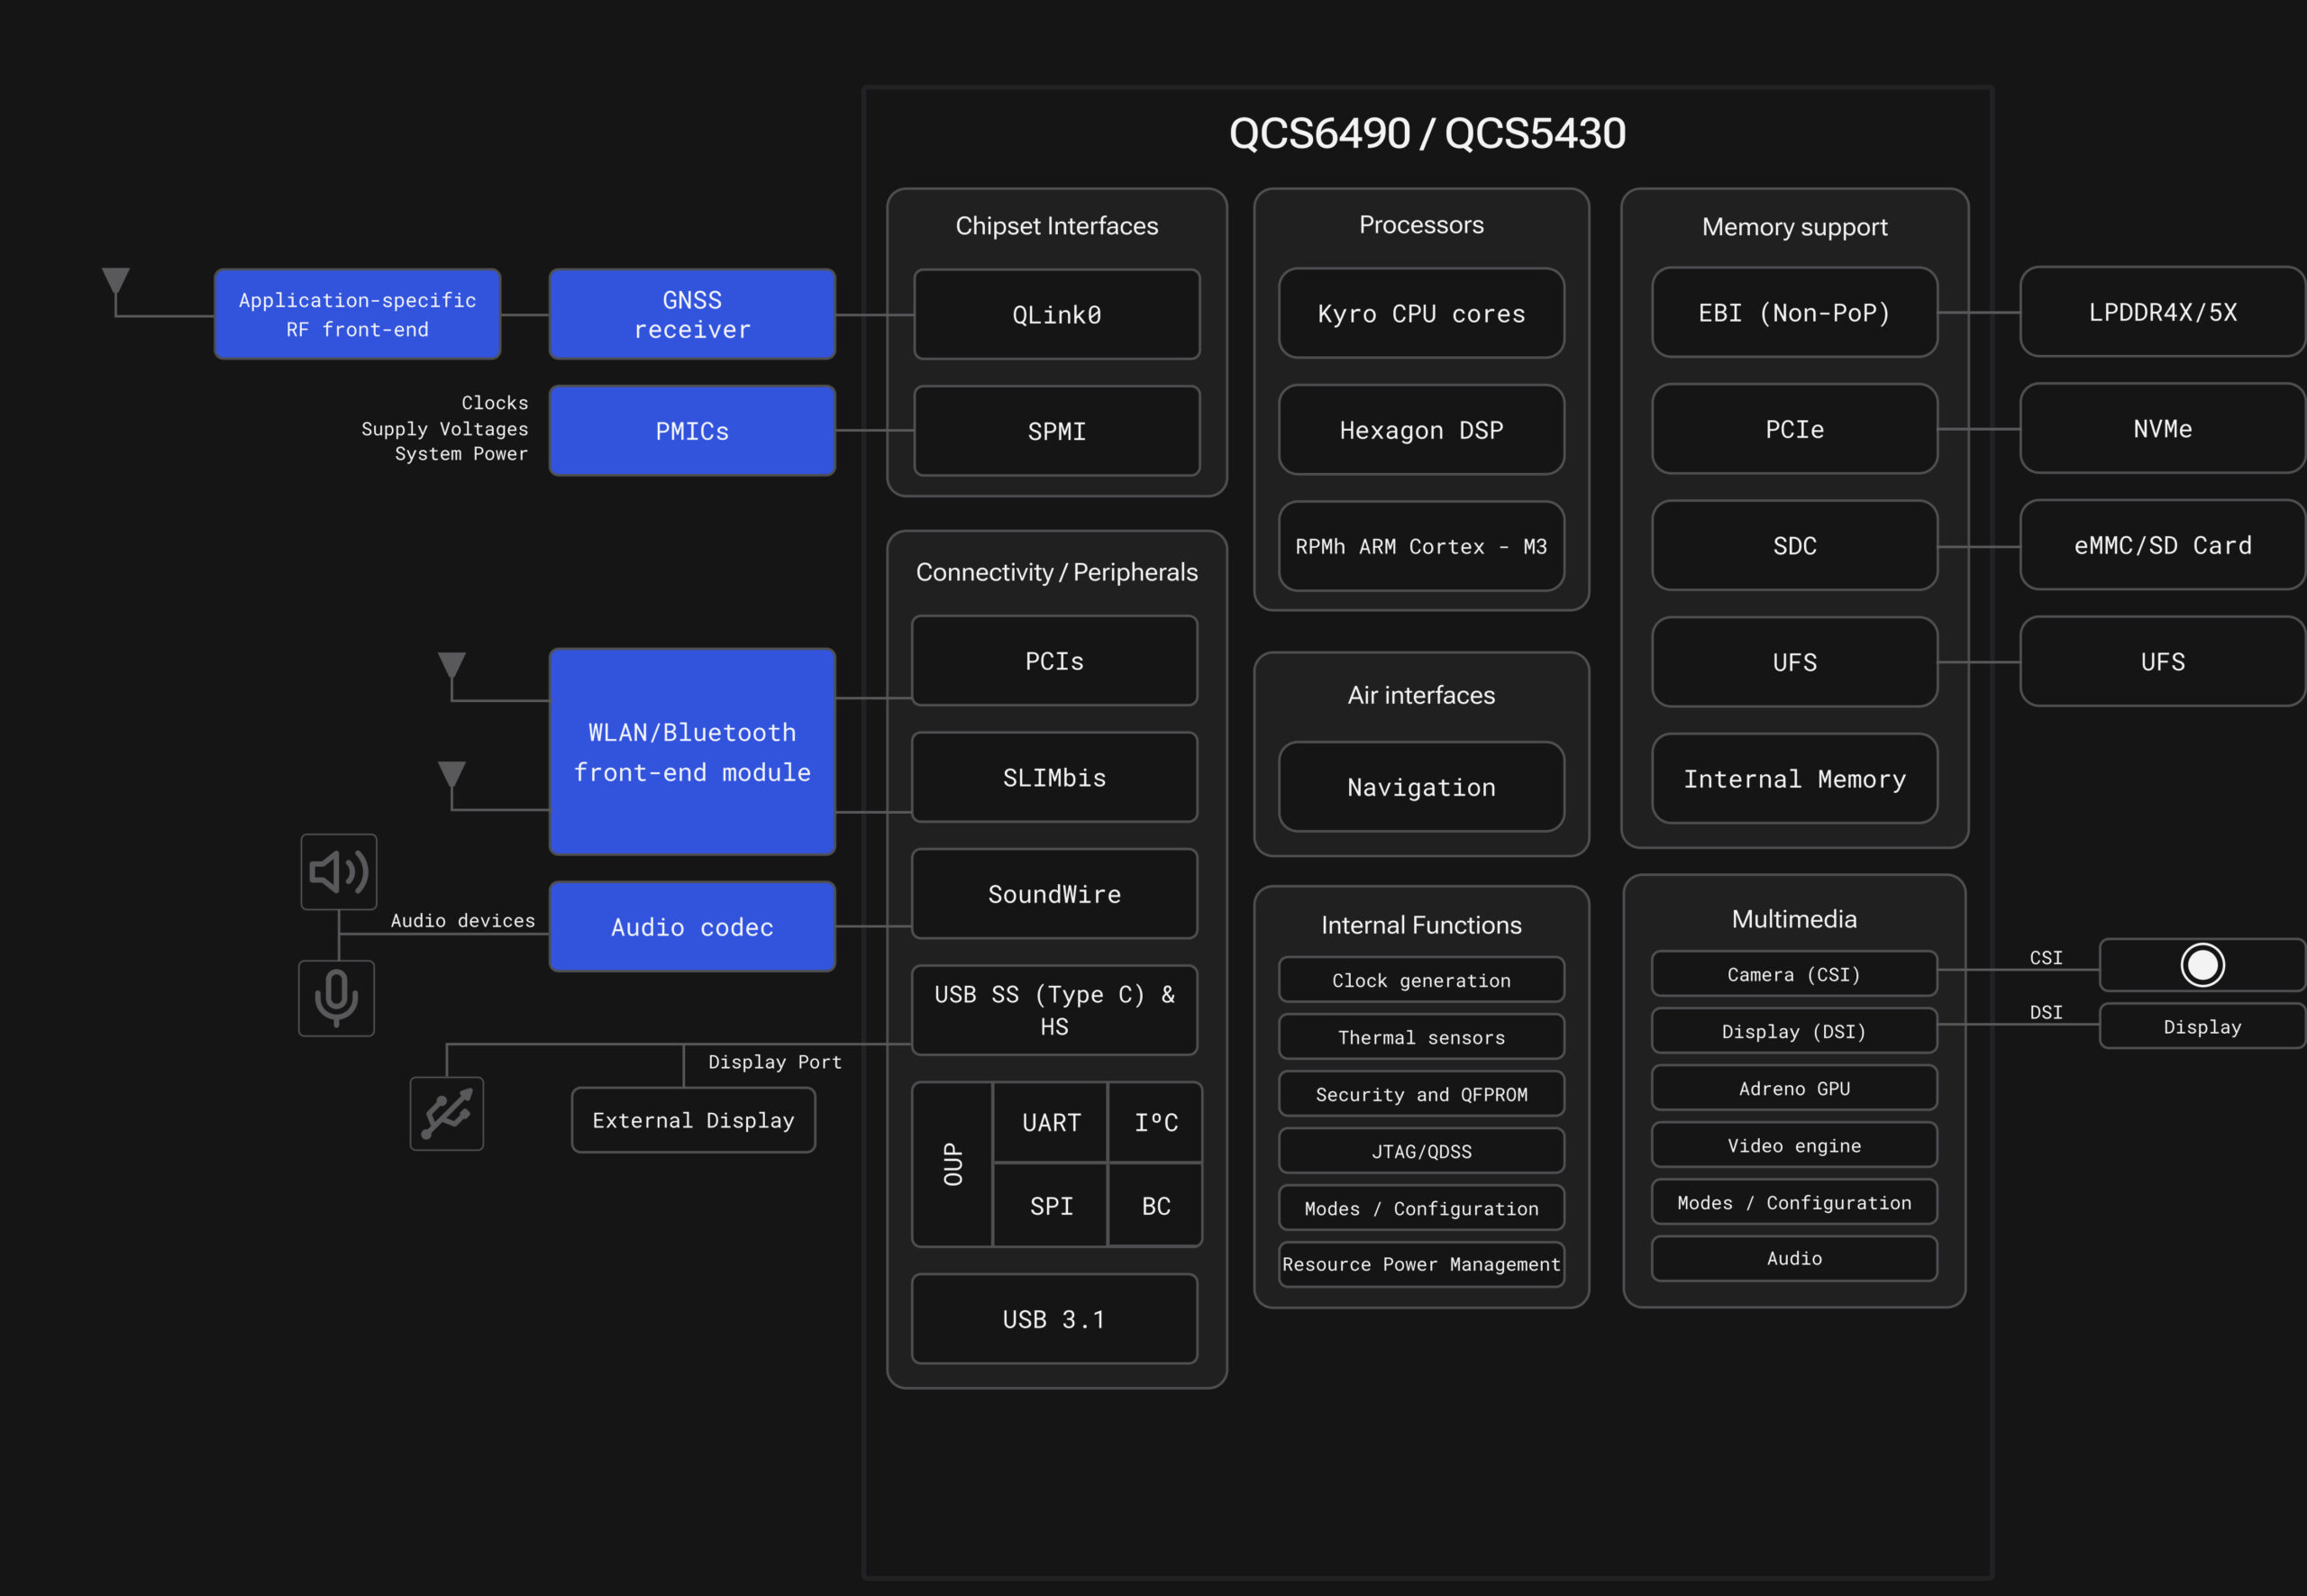Click the Internal Functions heading
The image size is (2307, 1596).
(1422, 925)
